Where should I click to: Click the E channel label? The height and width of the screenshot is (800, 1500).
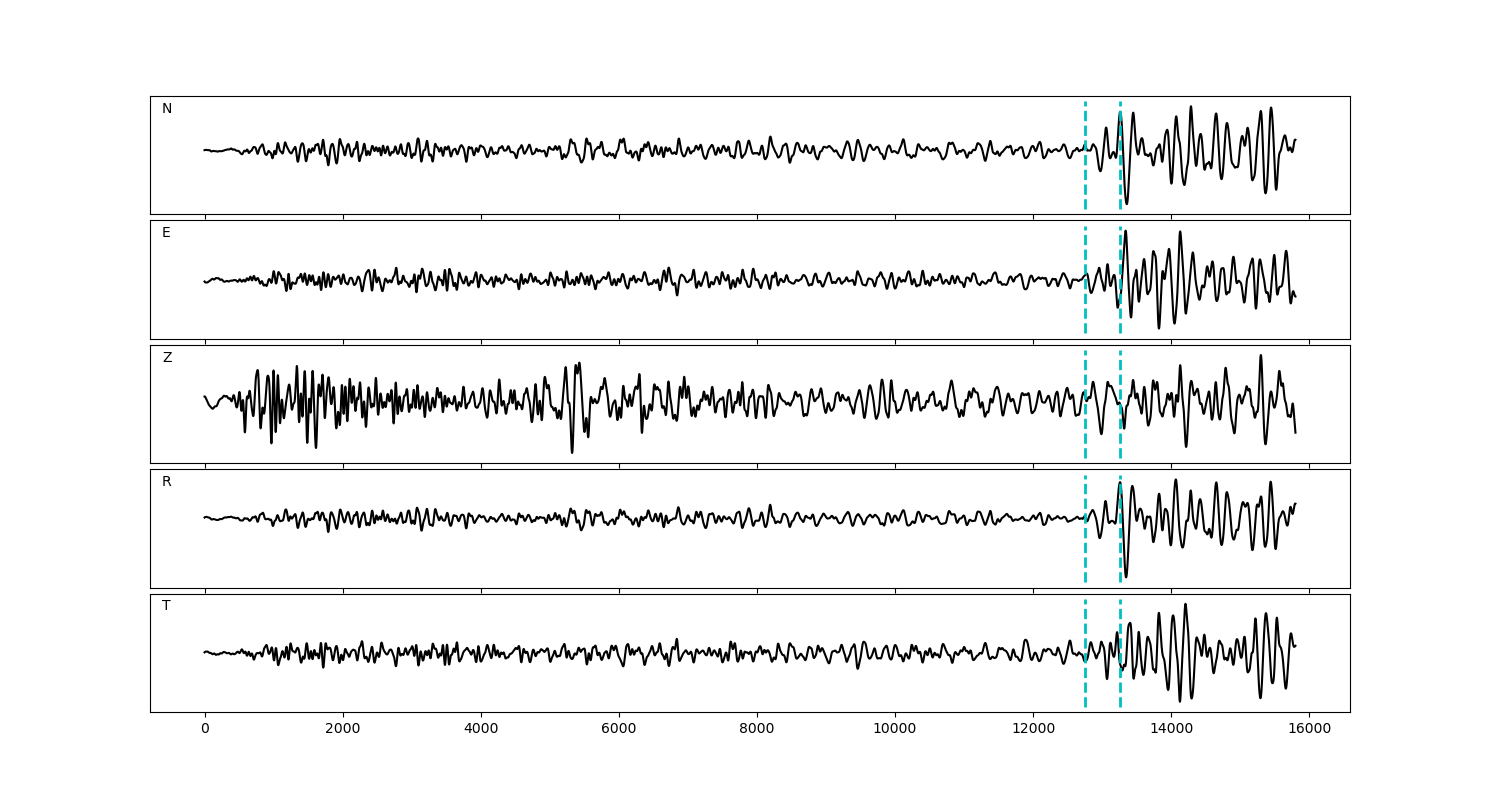(x=166, y=233)
